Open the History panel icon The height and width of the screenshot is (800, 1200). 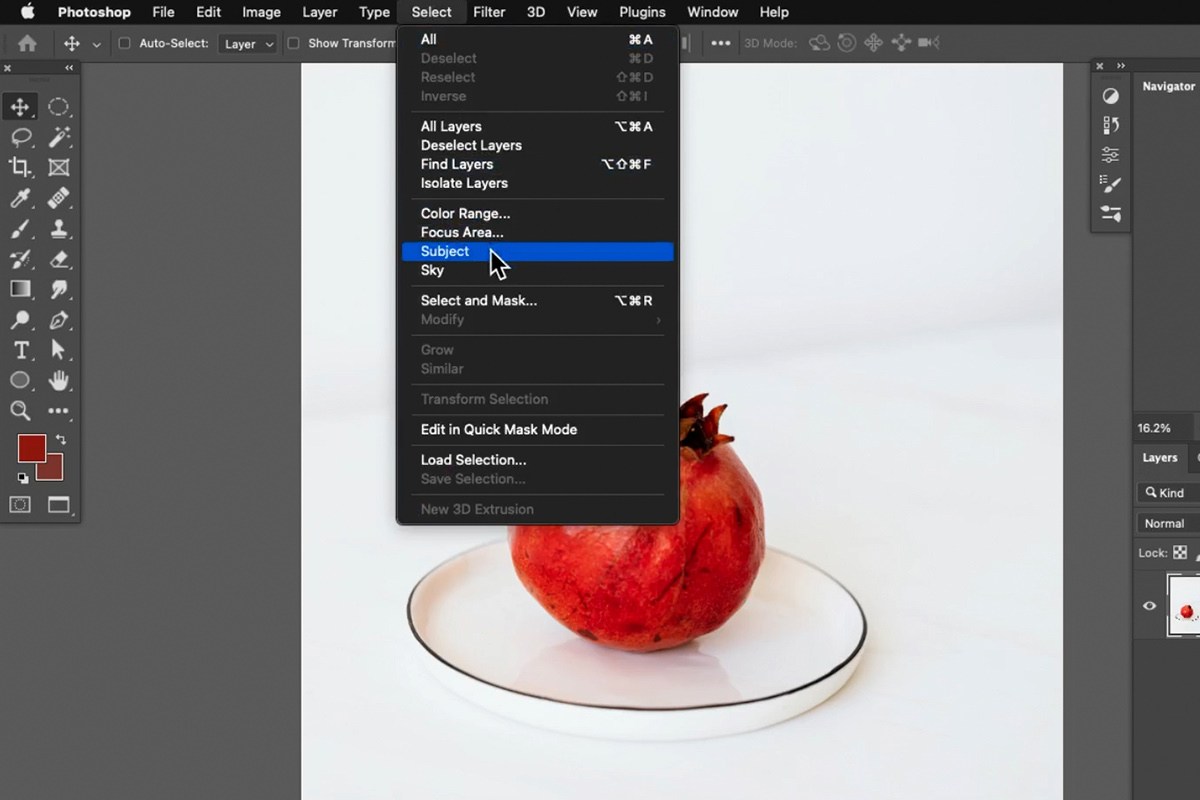tap(1111, 125)
